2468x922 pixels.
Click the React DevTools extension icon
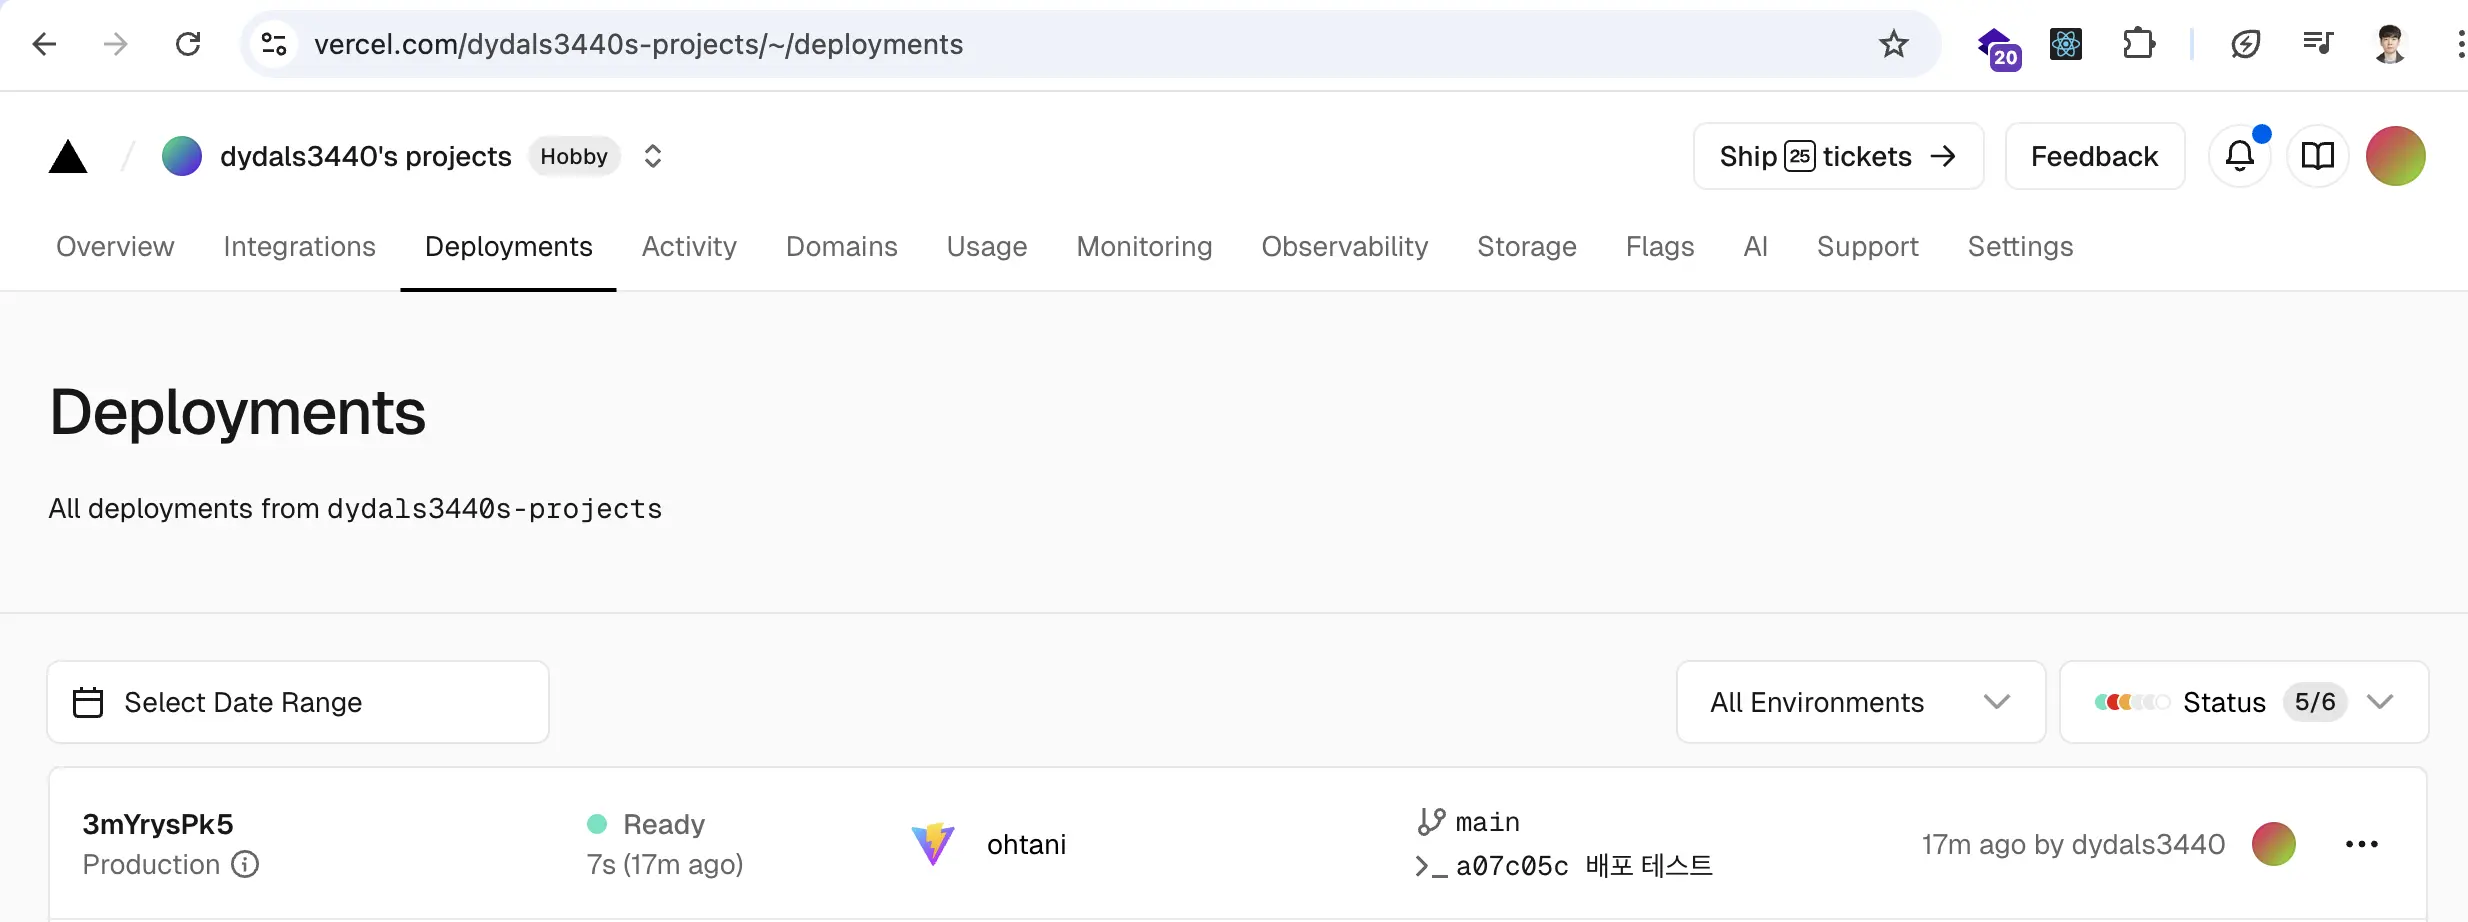point(2066,44)
